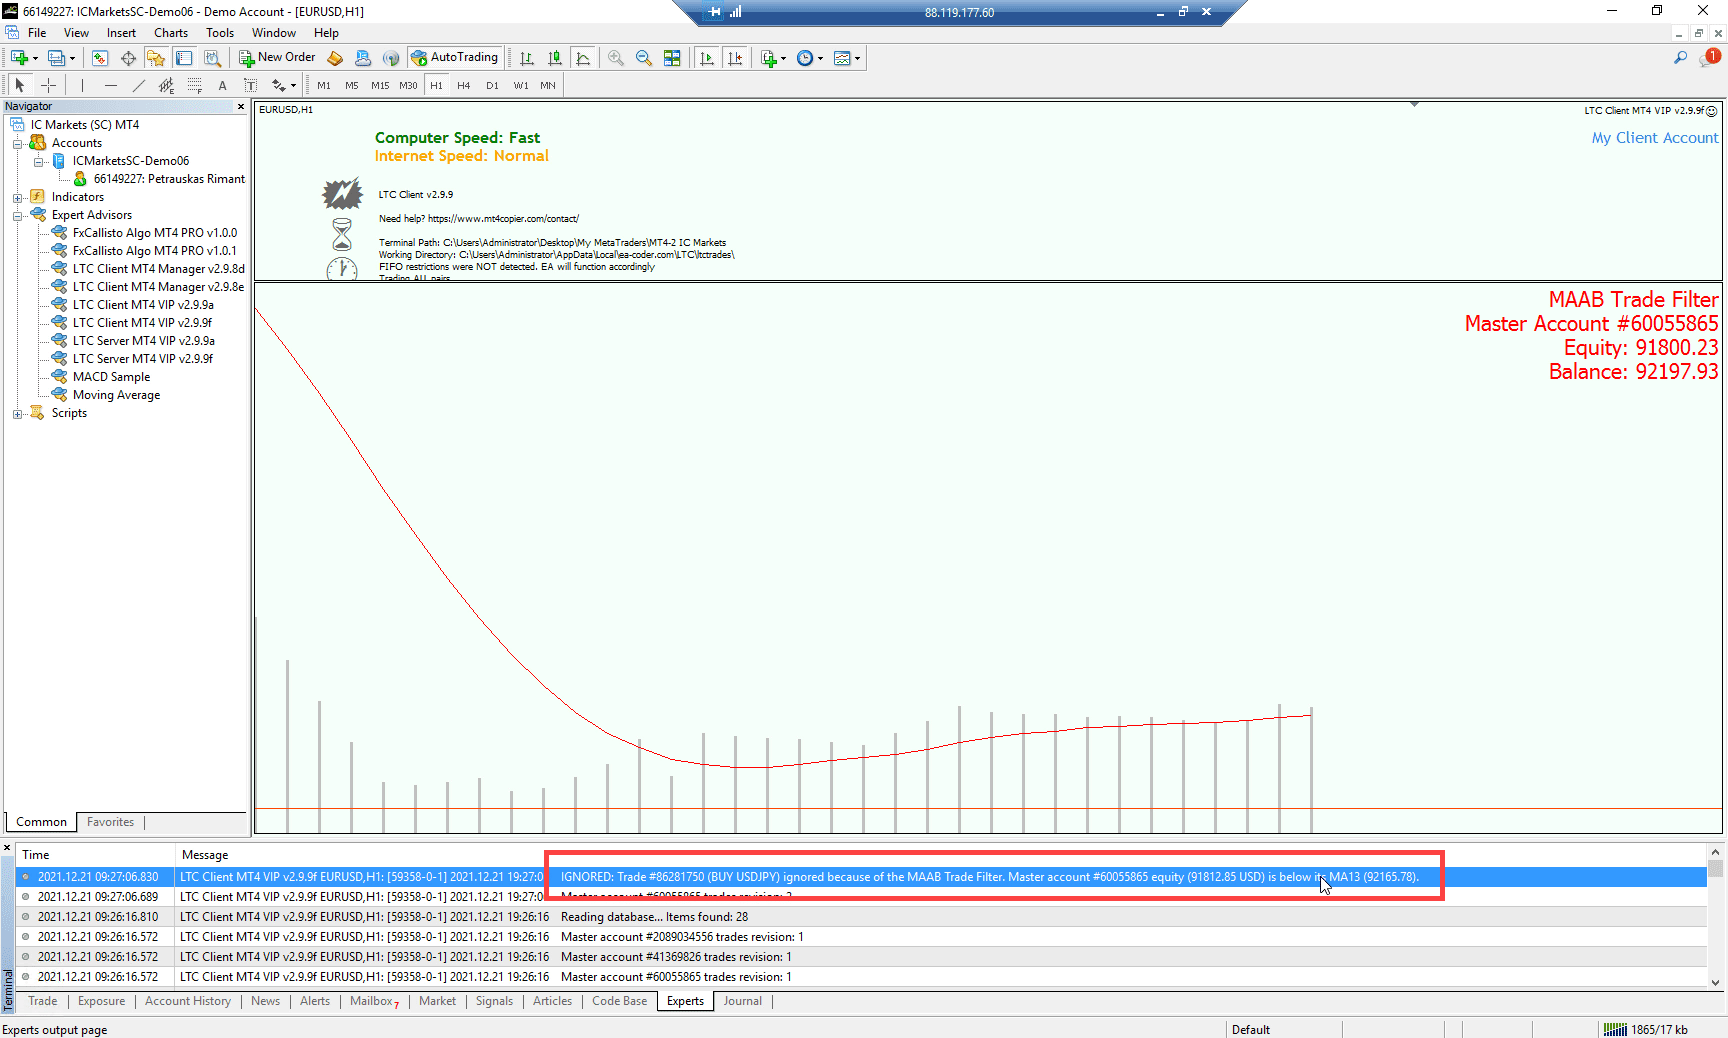Select the Equidistant Channel tool

pos(167,86)
